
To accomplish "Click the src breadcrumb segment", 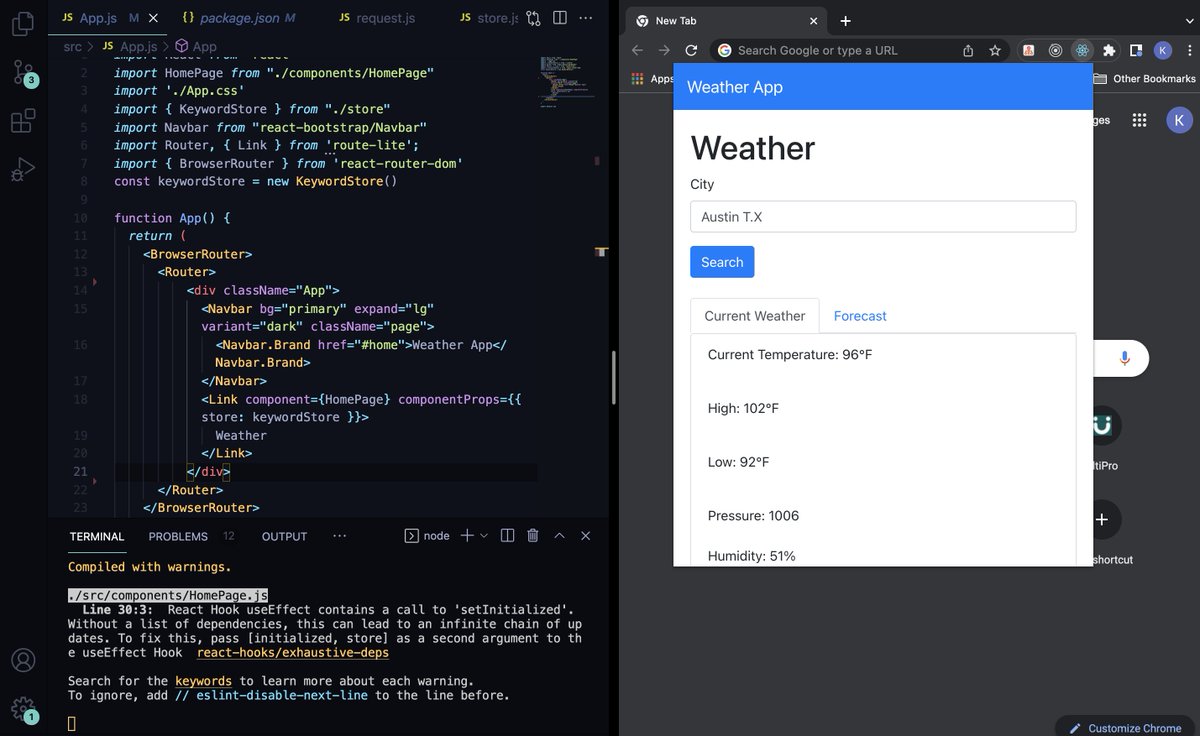I will tap(72, 46).
